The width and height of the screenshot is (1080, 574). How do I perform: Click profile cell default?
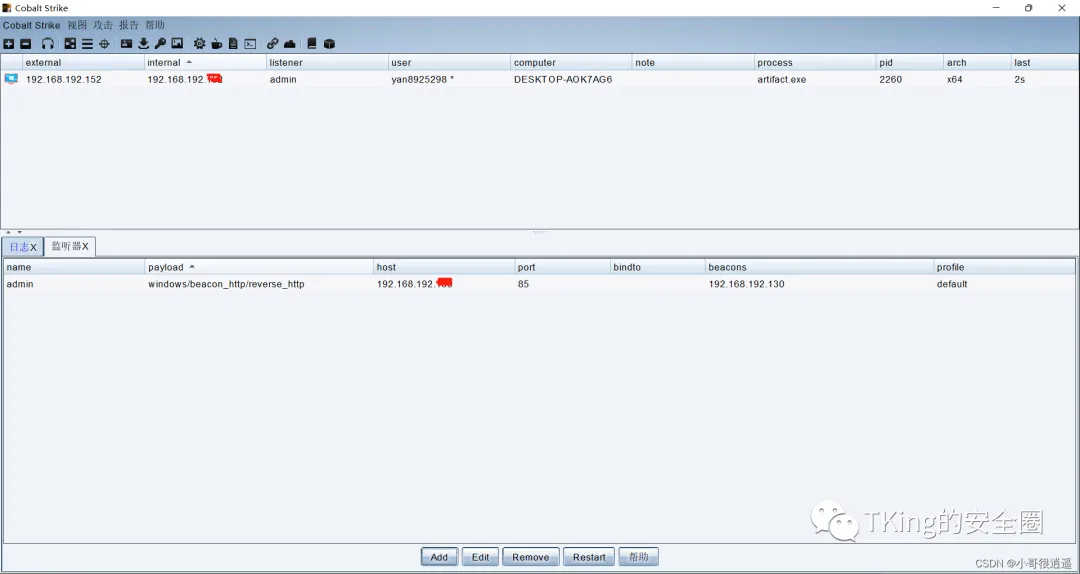pos(952,284)
